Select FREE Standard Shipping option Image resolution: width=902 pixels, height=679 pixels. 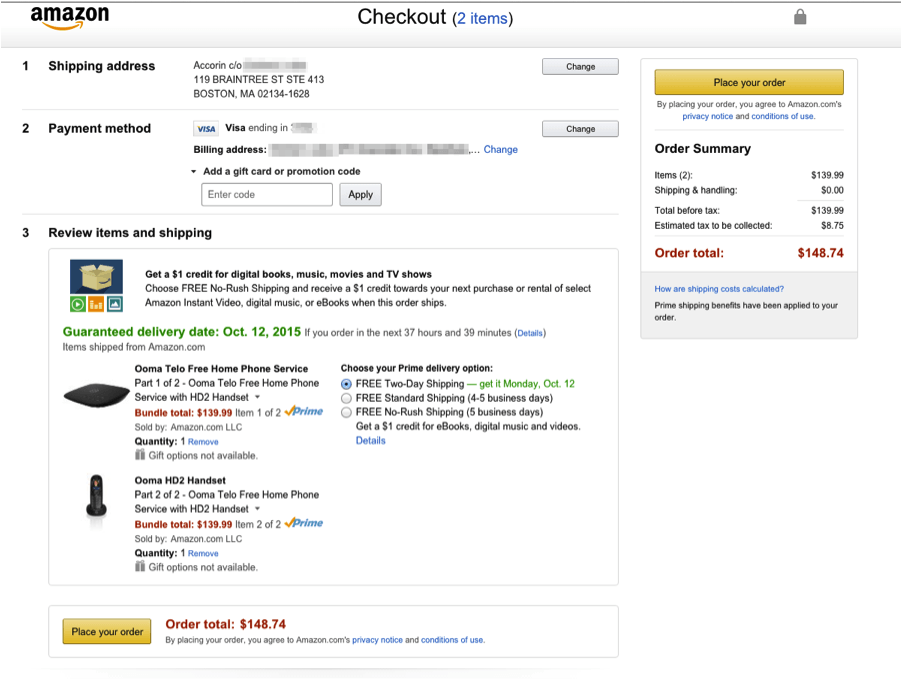[347, 398]
